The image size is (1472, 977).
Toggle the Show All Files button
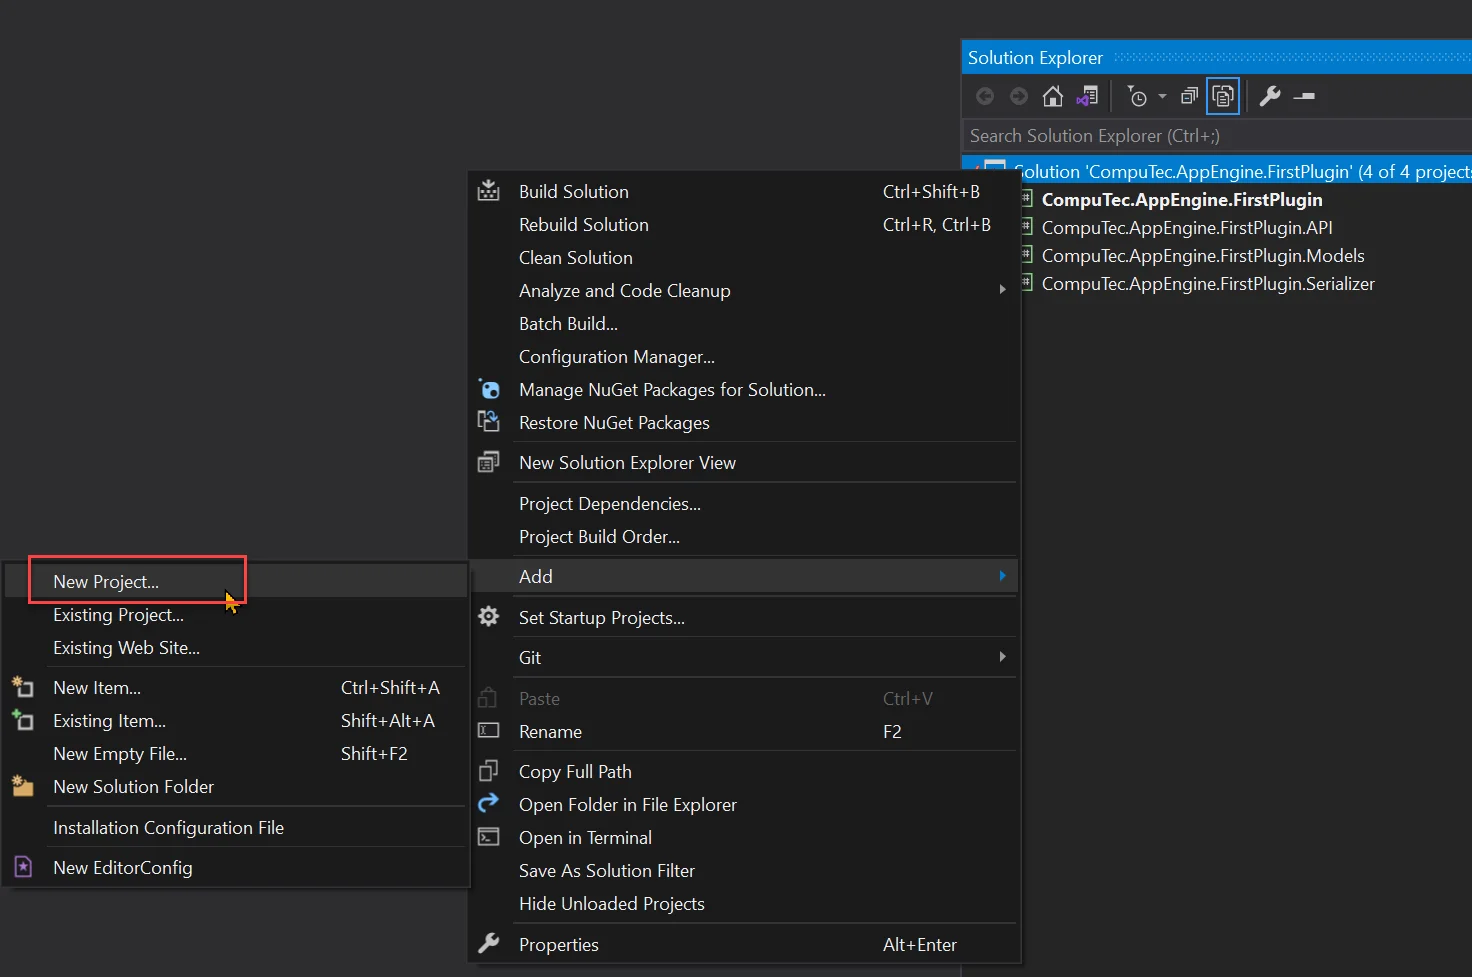pos(1223,96)
